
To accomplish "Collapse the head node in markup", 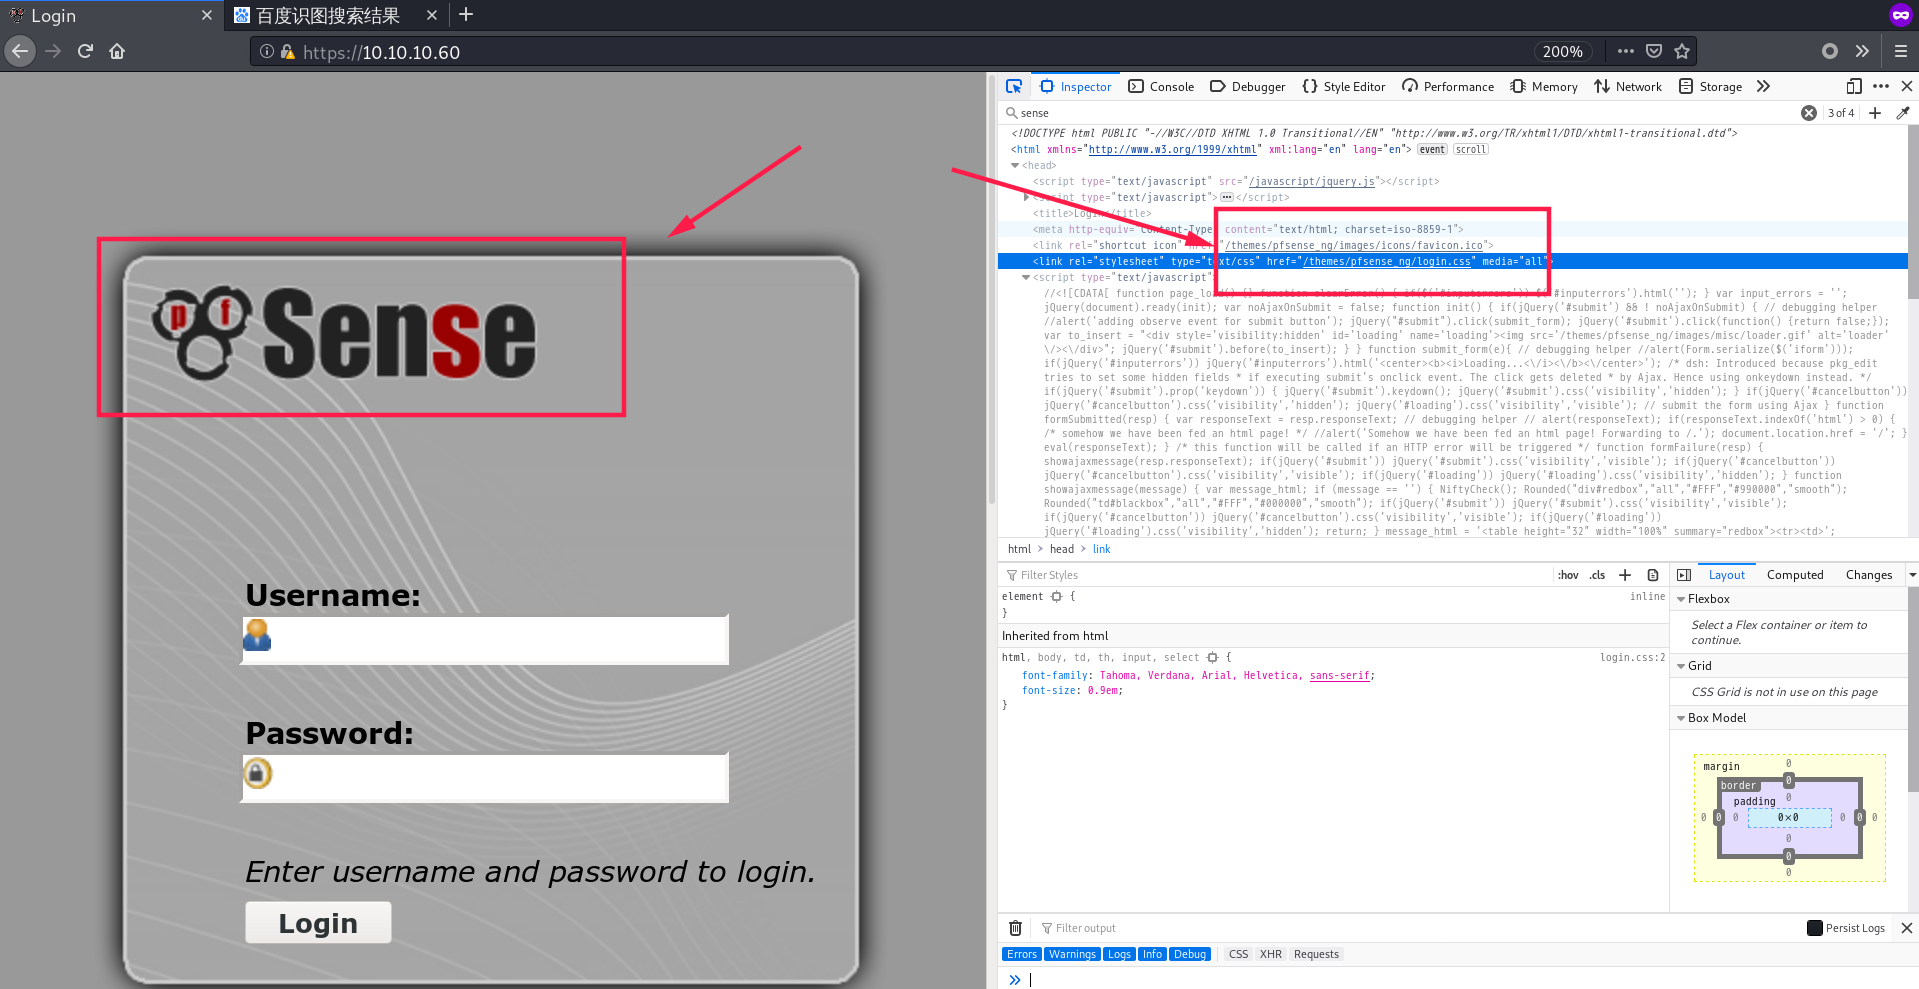I will [1015, 166].
